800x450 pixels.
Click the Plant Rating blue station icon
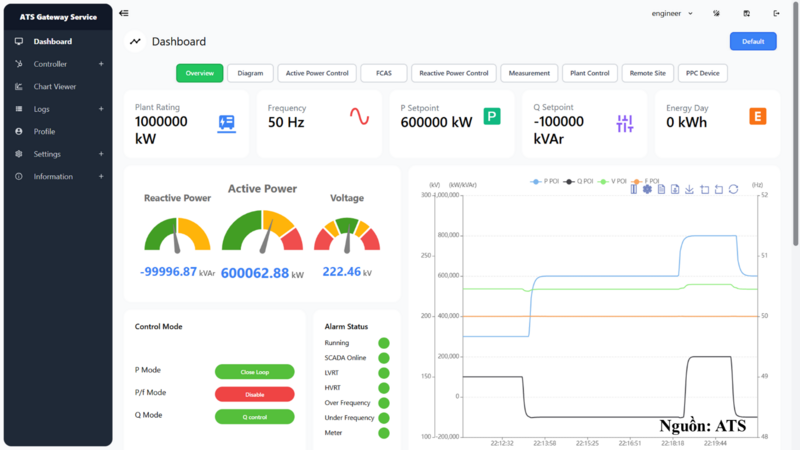click(227, 123)
